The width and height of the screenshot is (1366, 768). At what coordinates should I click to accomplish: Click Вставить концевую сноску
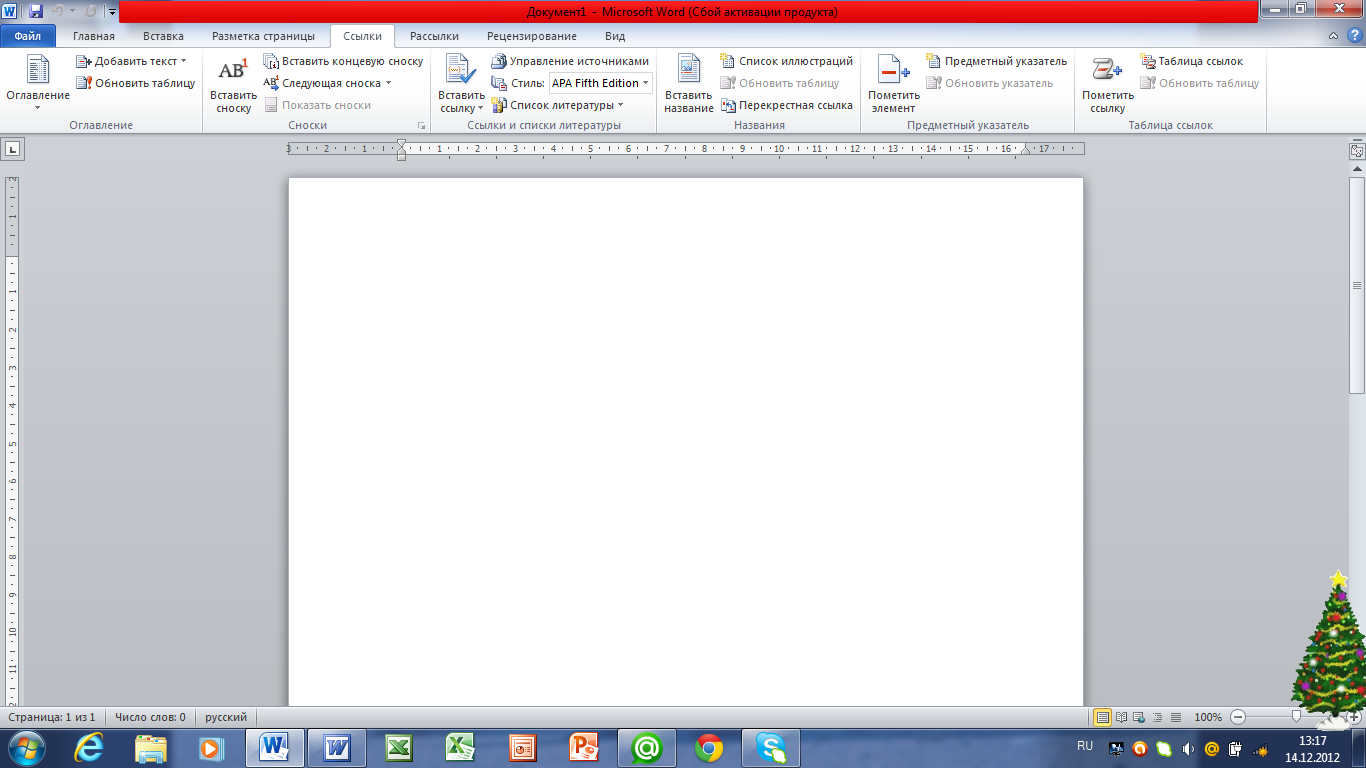[x=344, y=61]
